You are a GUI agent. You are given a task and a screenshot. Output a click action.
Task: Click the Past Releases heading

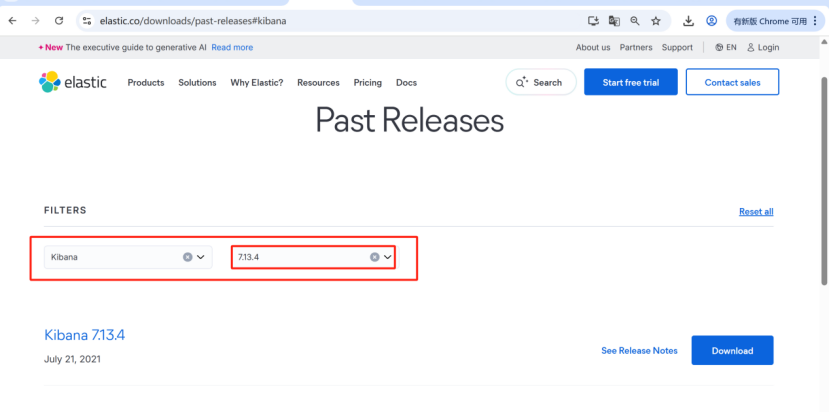(409, 121)
